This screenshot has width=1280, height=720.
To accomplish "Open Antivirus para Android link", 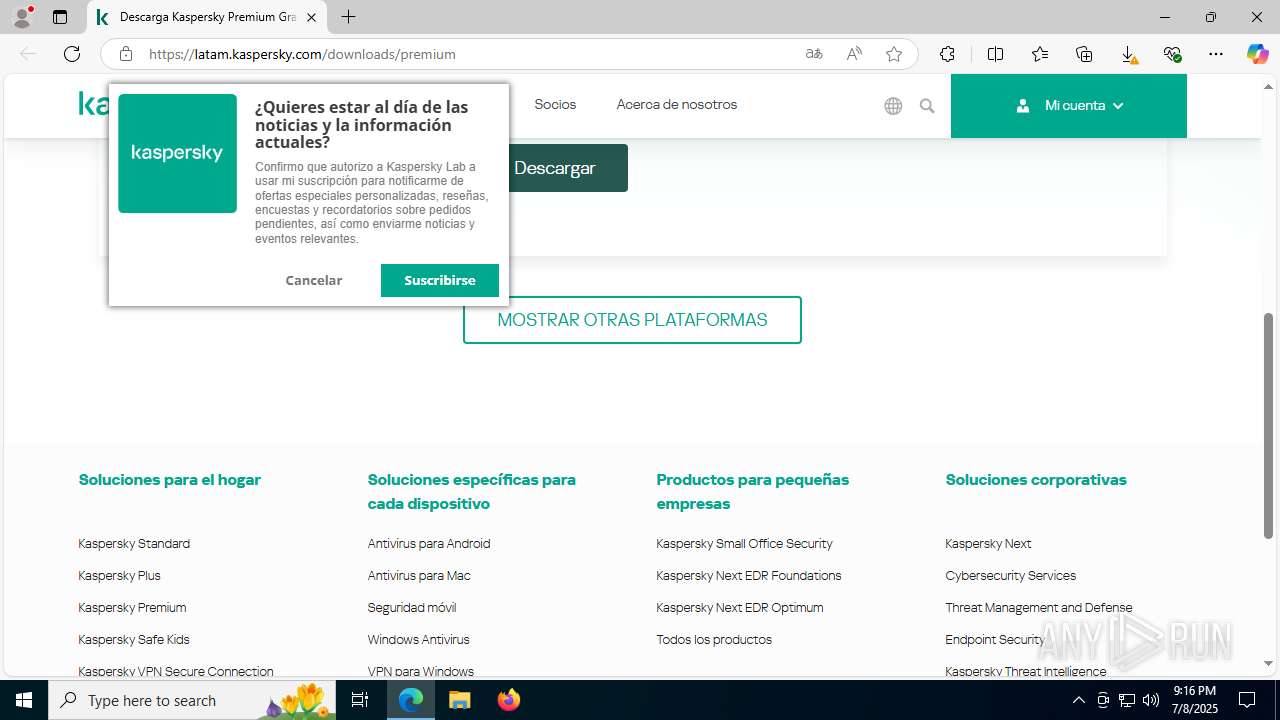I will point(429,544).
